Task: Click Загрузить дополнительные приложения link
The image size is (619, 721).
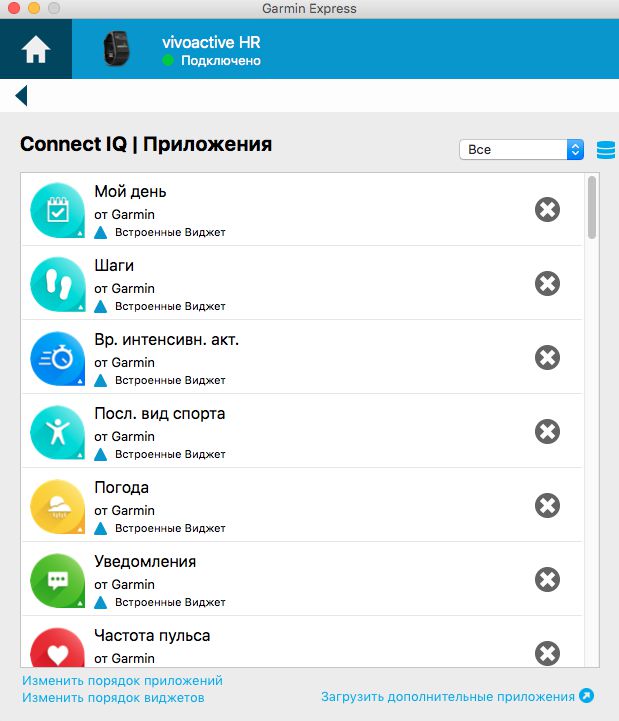Action: pyautogui.click(x=448, y=697)
